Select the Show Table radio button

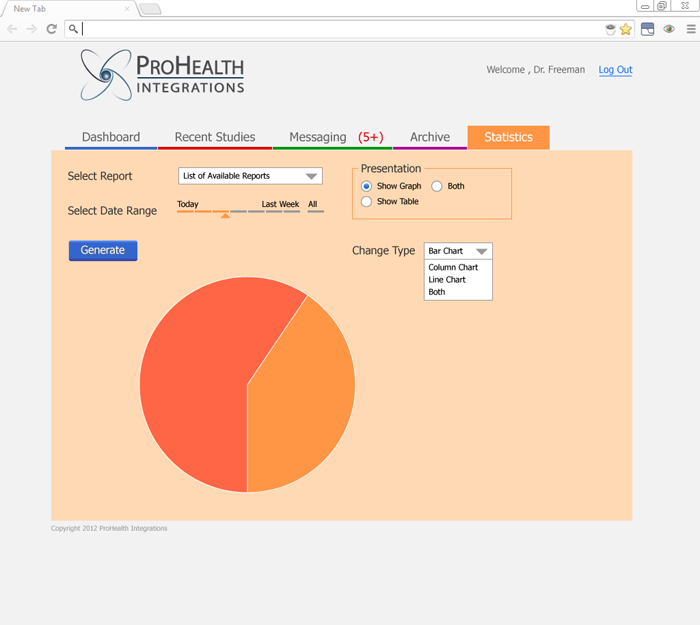pos(366,202)
